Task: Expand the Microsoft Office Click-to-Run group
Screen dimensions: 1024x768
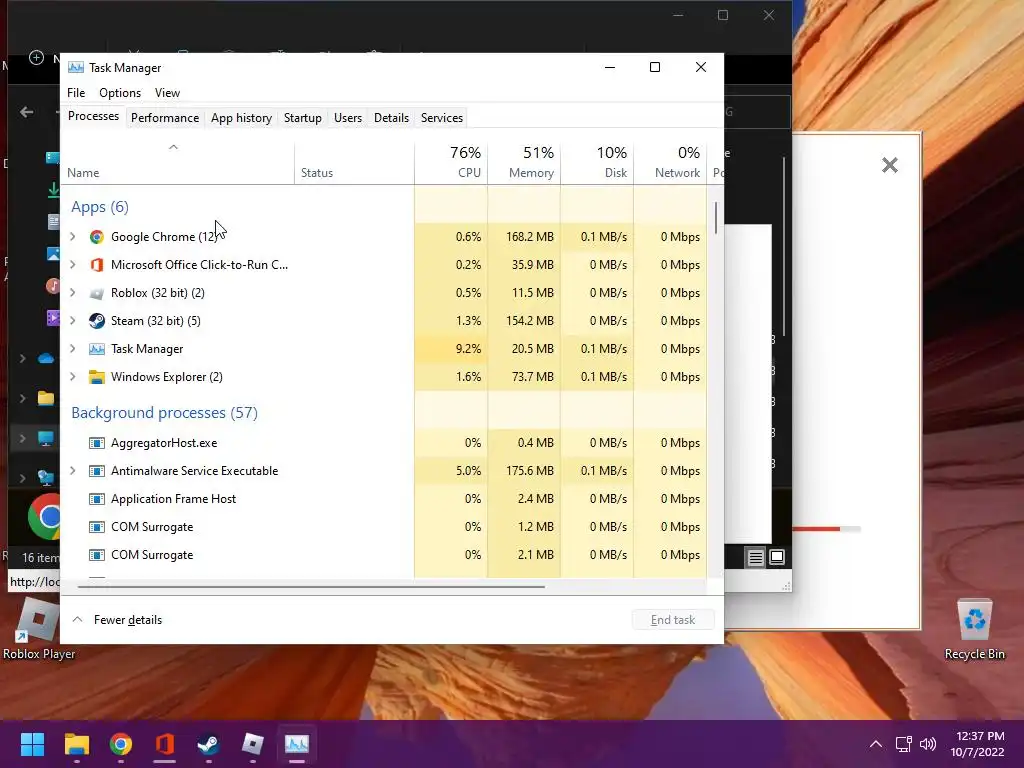Action: point(72,265)
